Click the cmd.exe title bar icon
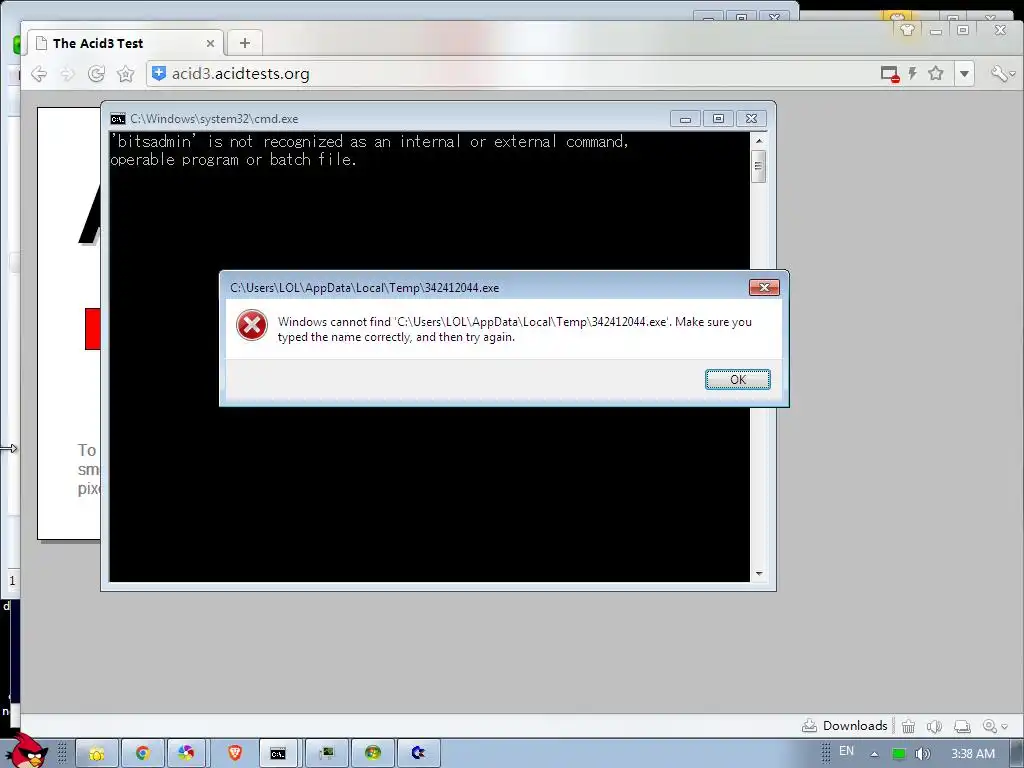Screen dimensions: 1024x768 point(118,119)
